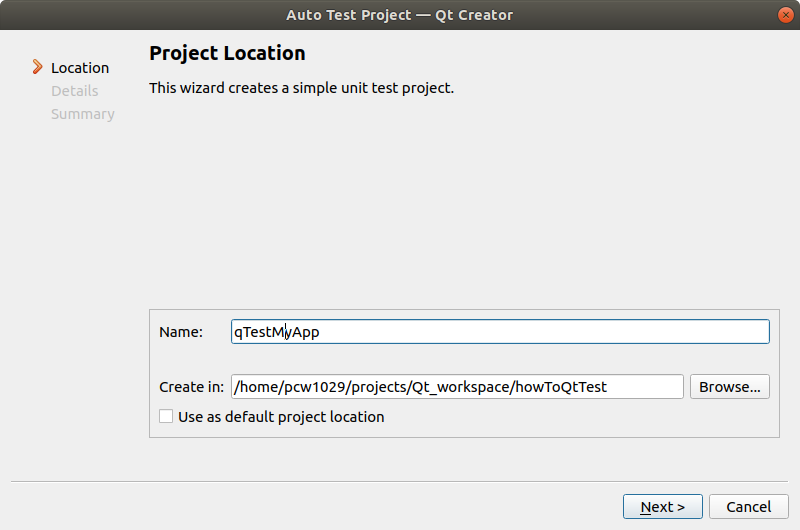800x530 pixels.
Task: Click into the Create in path field
Action: click(x=457, y=387)
